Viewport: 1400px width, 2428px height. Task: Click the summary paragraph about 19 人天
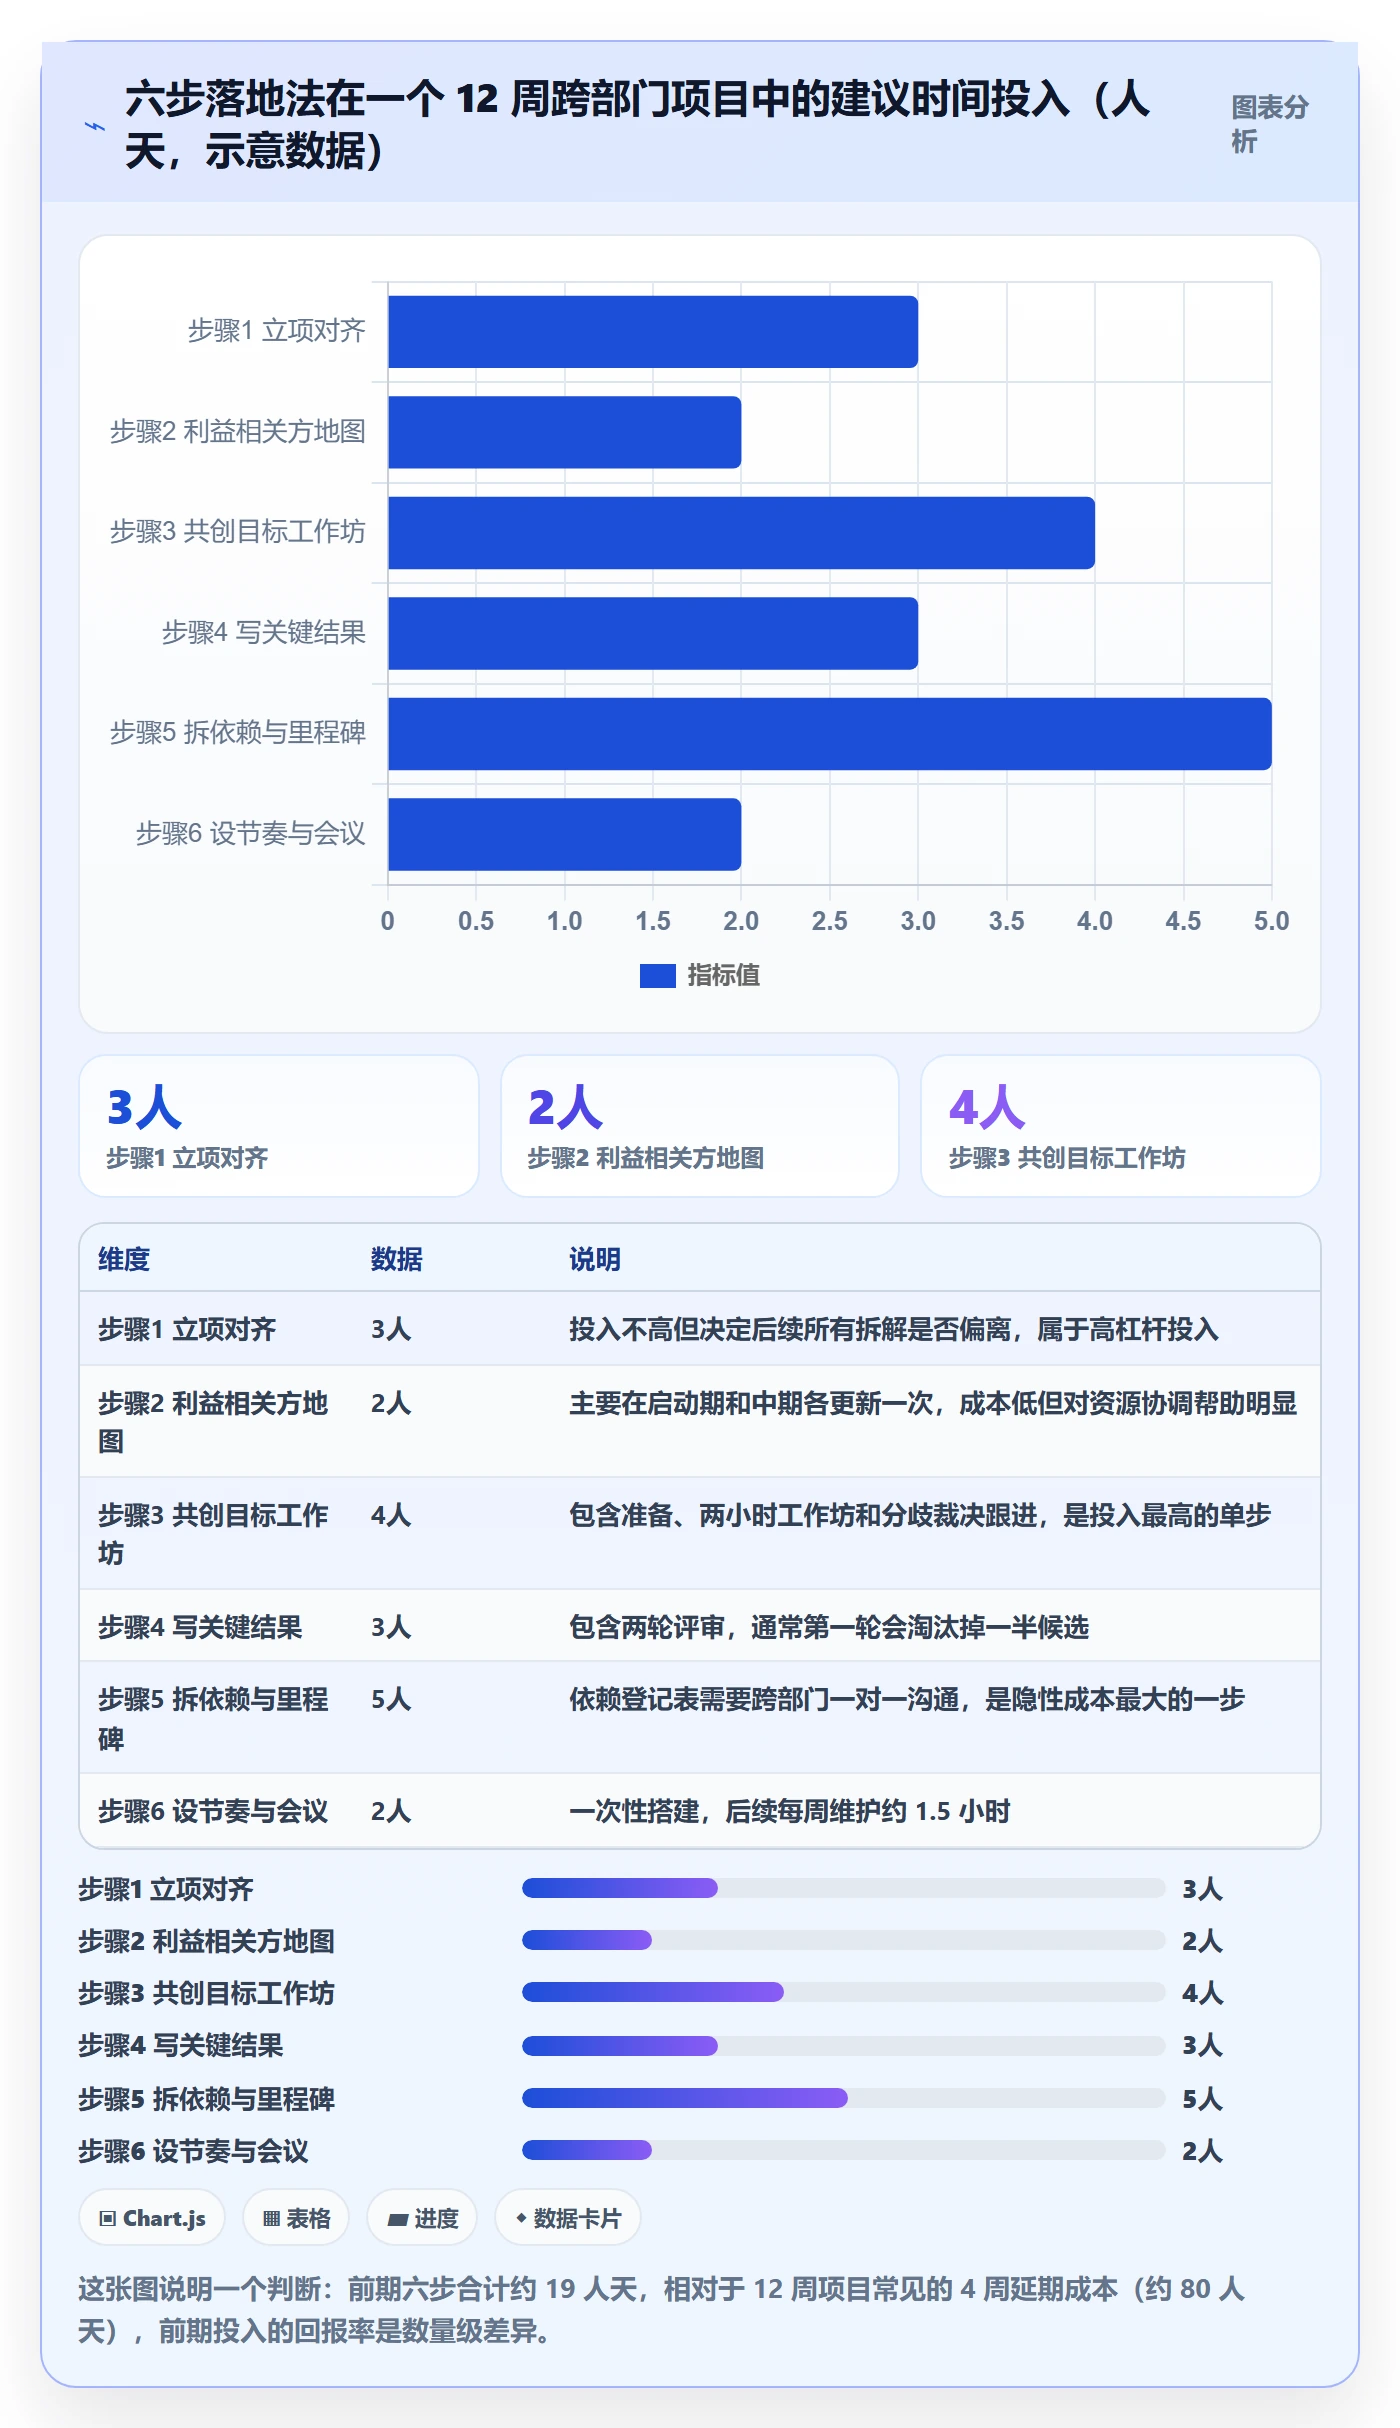tap(662, 2310)
